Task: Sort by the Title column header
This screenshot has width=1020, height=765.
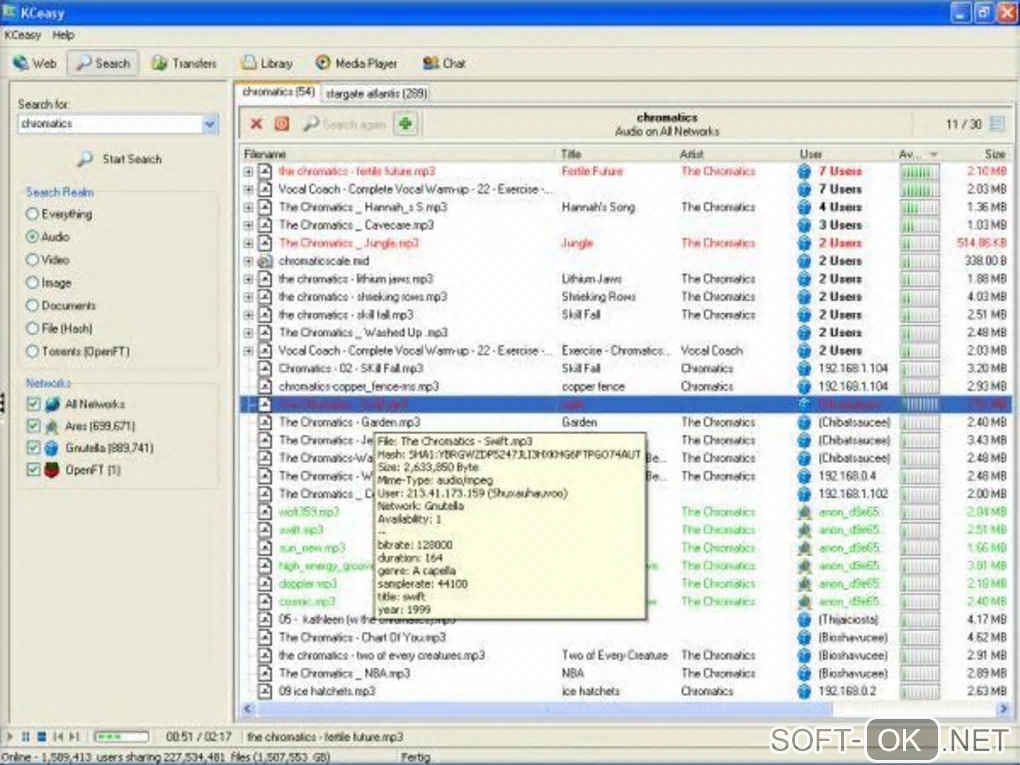Action: (x=617, y=154)
